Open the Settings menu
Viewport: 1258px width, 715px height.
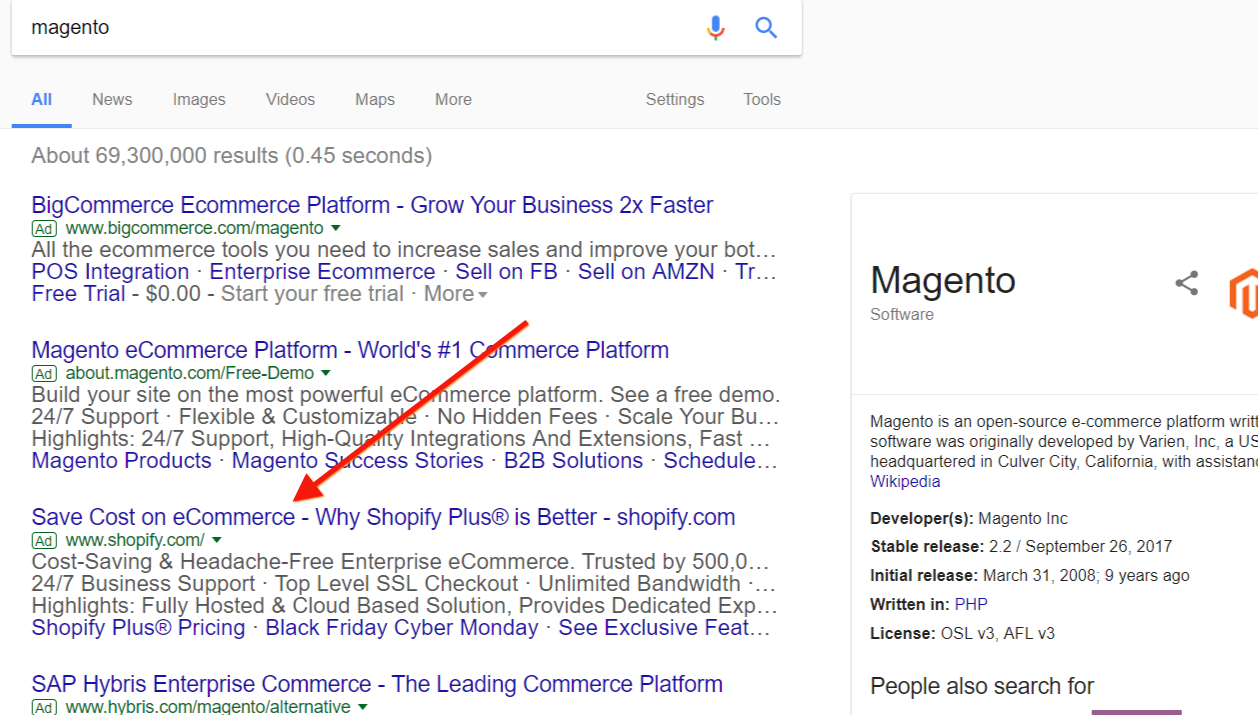(675, 99)
